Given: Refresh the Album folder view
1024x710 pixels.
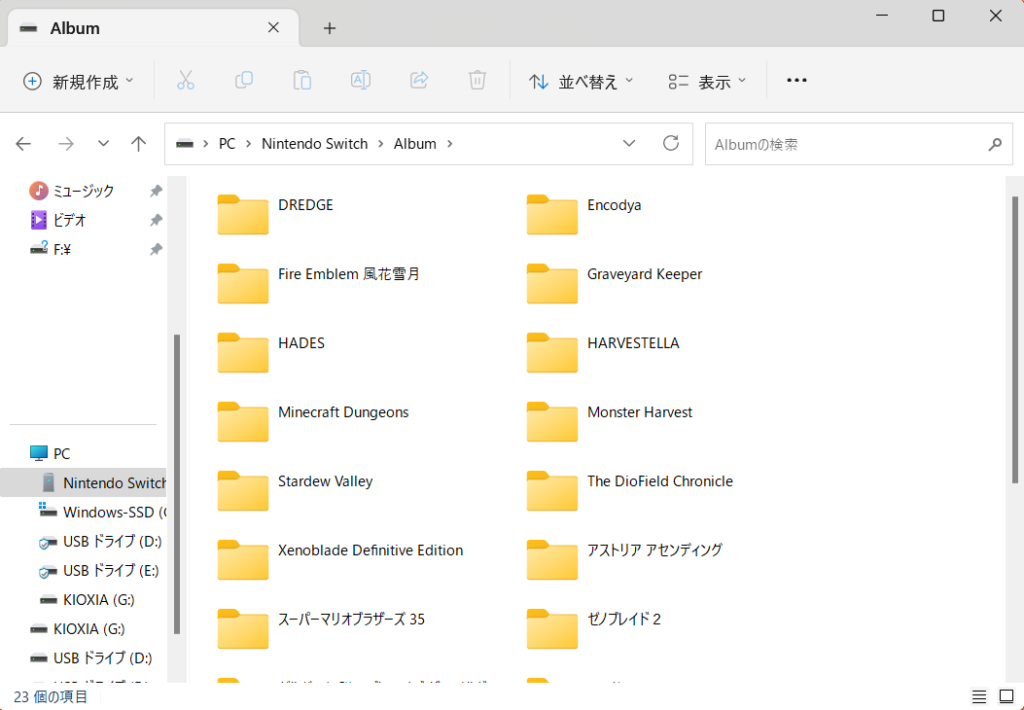Looking at the screenshot, I should pyautogui.click(x=671, y=144).
